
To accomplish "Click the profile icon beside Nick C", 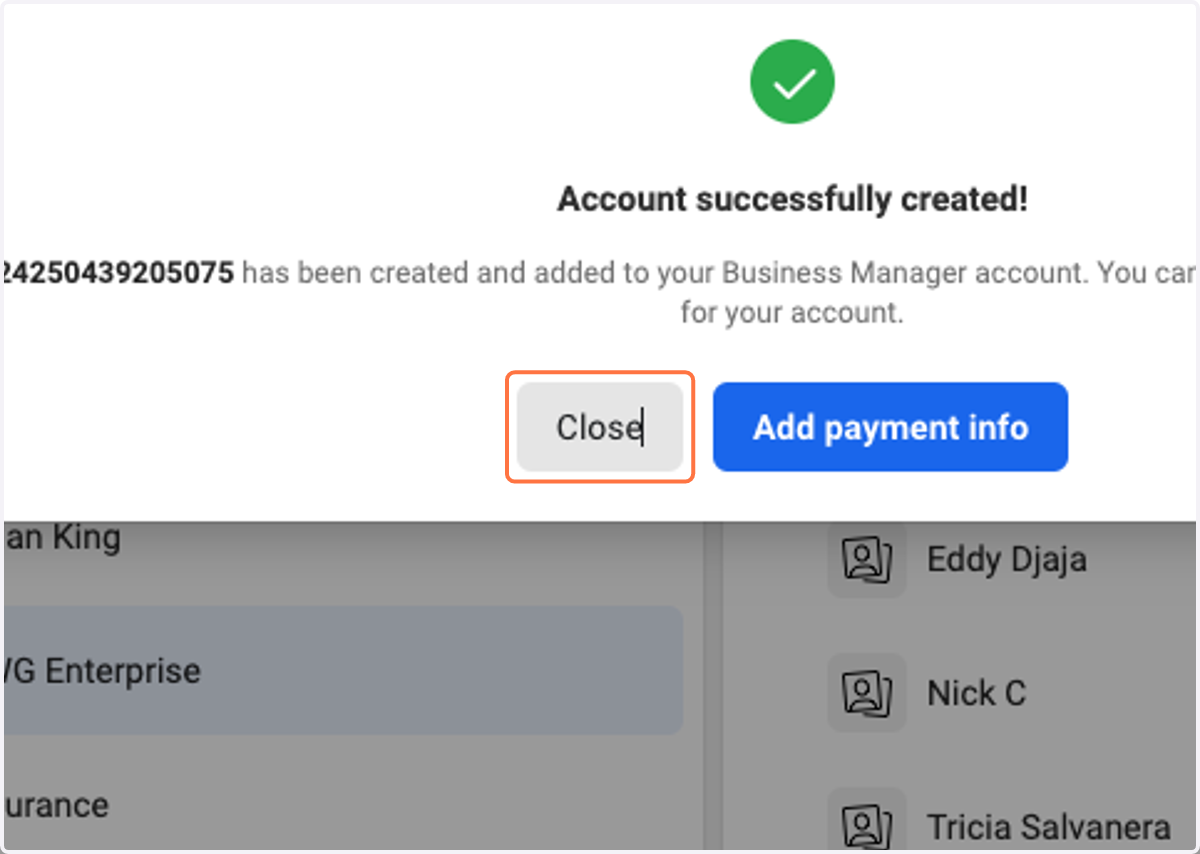I will tap(866, 692).
